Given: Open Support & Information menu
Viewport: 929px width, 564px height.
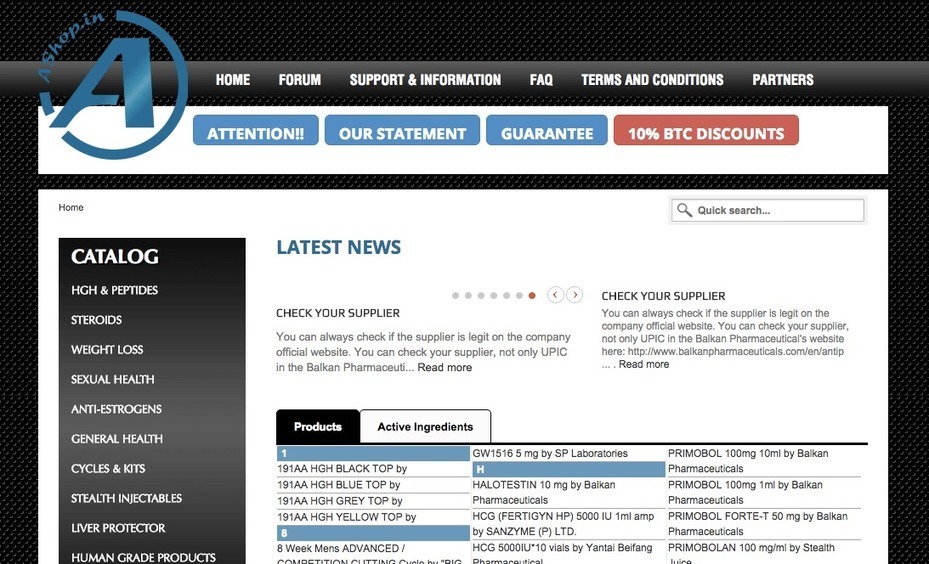Looking at the screenshot, I should pyautogui.click(x=425, y=80).
